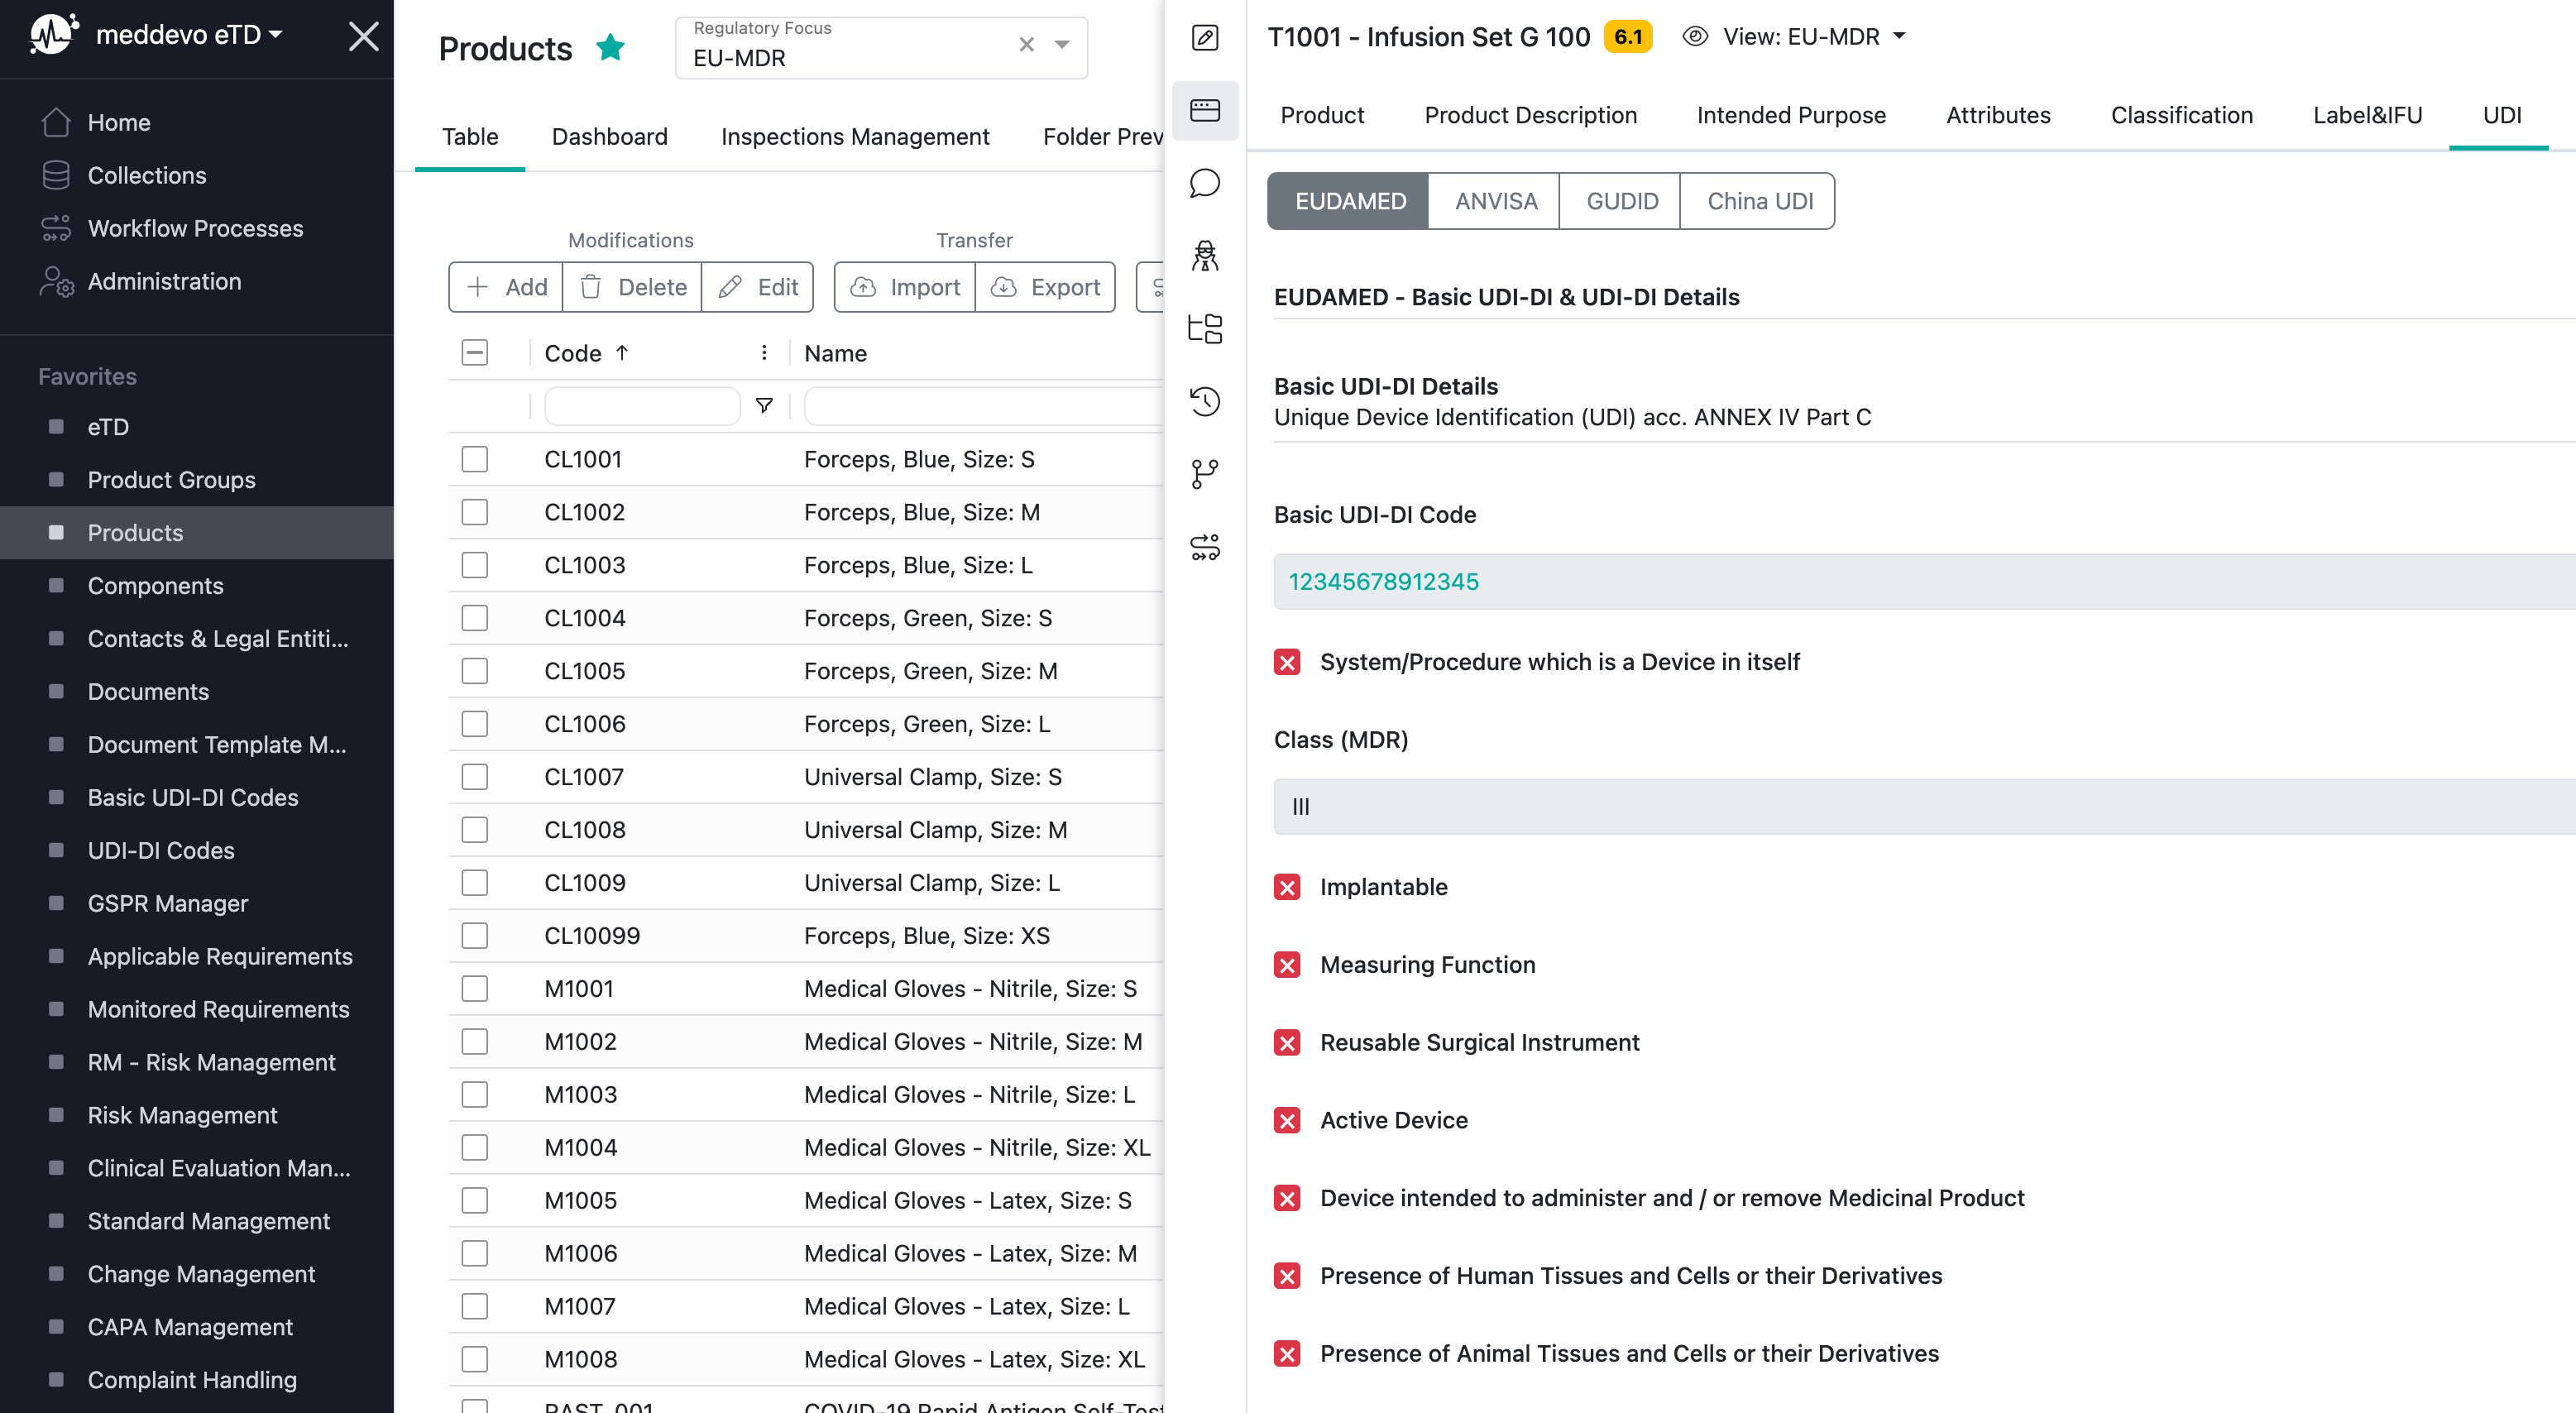
Task: Open the structure tree icon in side strip
Action: (1204, 328)
